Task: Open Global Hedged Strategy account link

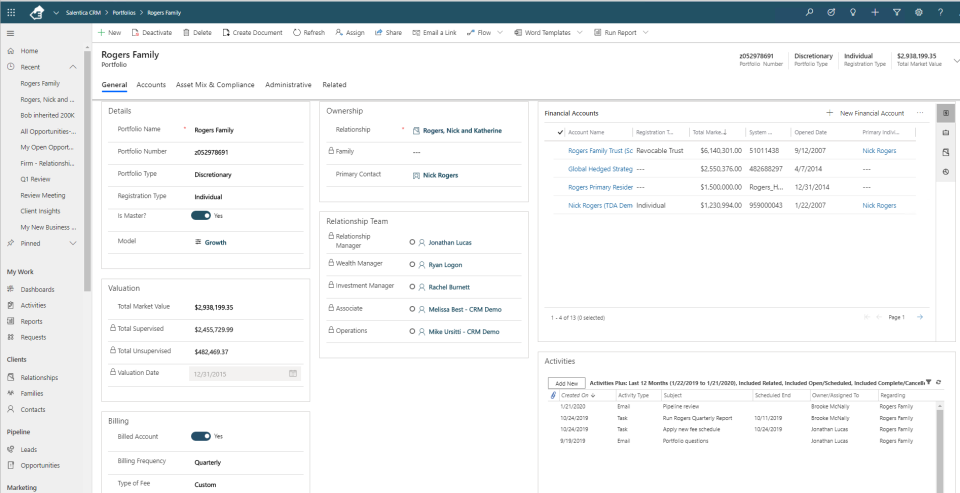Action: (x=600, y=168)
